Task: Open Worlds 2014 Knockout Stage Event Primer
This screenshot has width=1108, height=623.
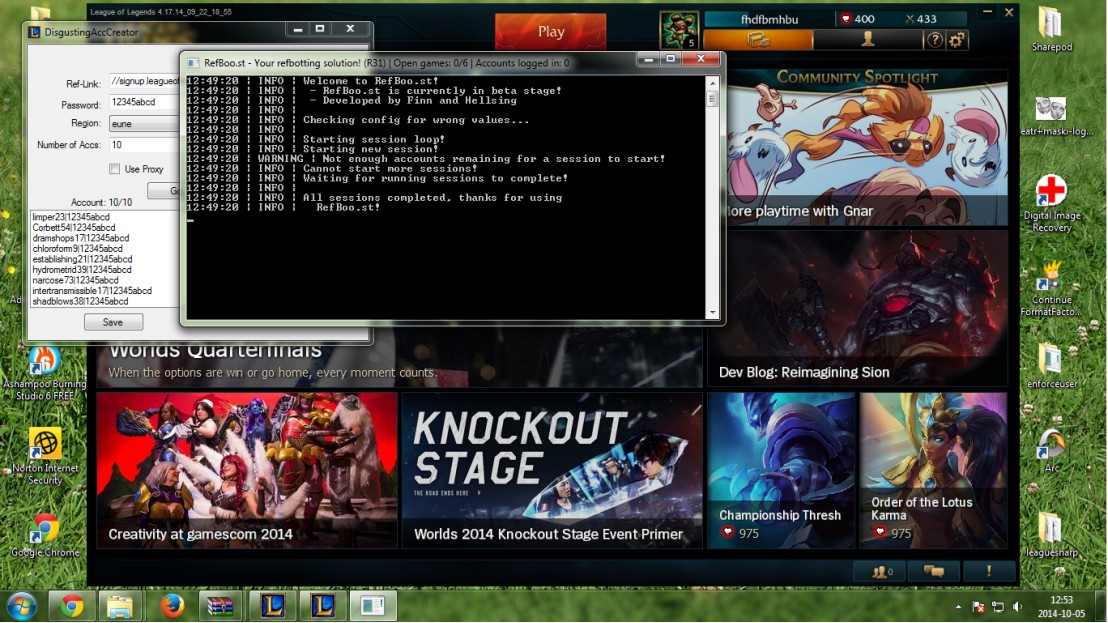Action: point(552,470)
